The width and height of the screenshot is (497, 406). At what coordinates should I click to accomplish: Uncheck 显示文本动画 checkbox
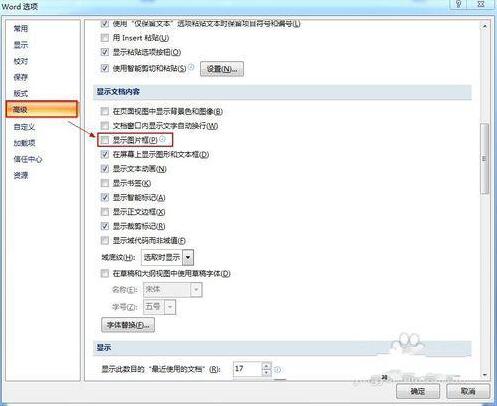[105, 169]
